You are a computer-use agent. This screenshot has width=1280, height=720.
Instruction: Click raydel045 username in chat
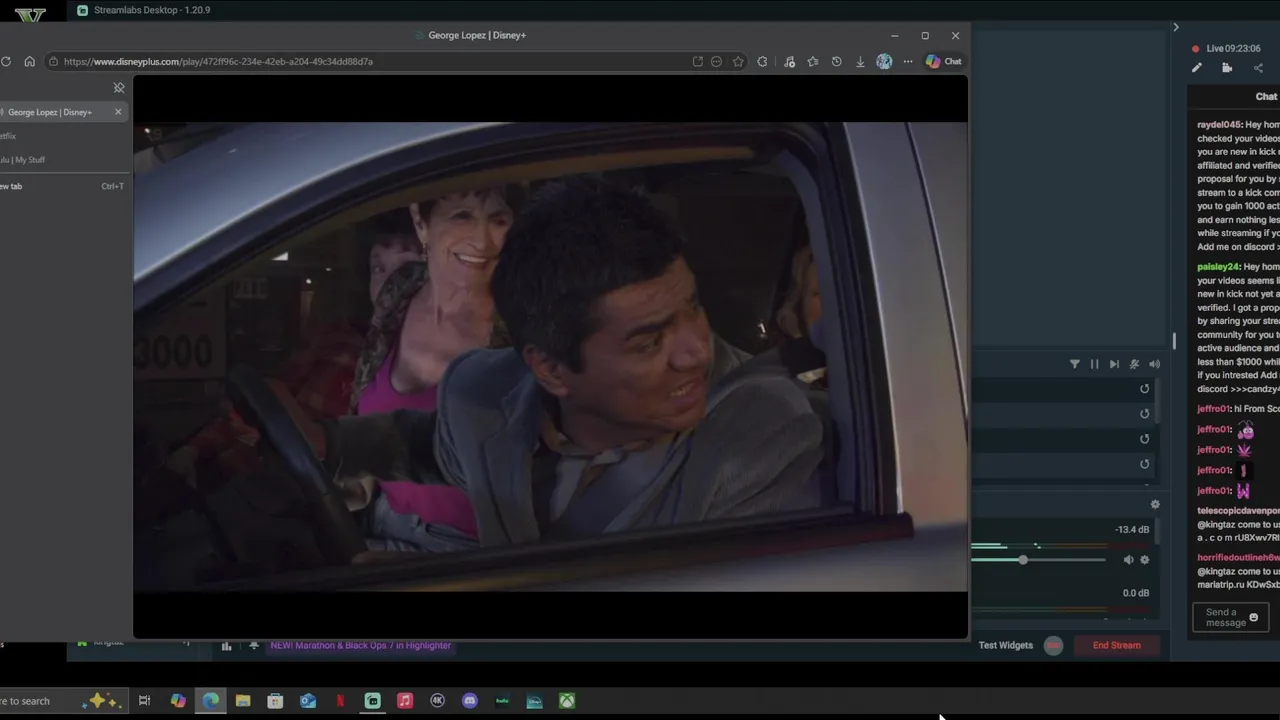(1218, 125)
